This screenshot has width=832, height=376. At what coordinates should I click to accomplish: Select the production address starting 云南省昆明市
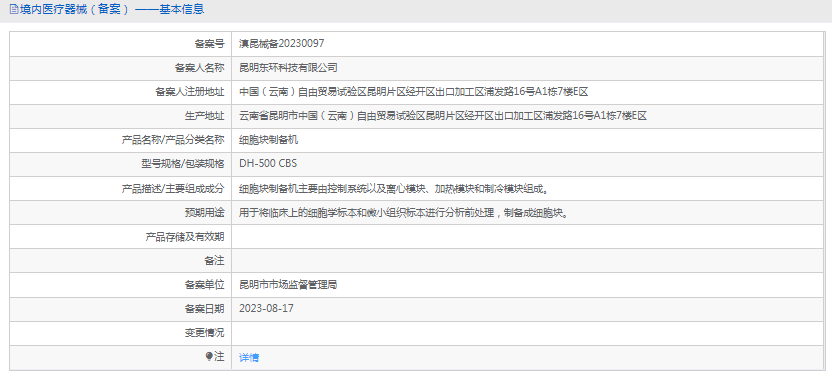tap(443, 116)
